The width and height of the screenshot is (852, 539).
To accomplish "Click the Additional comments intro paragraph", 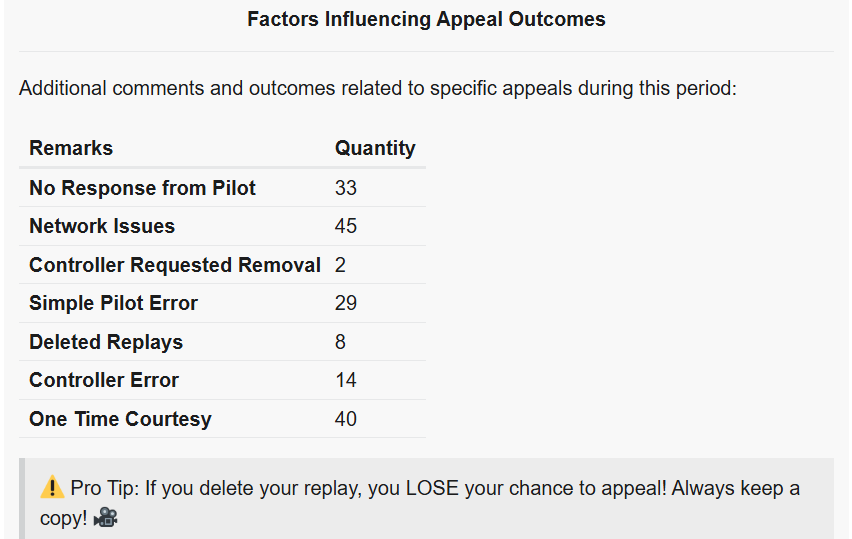I will tap(378, 88).
